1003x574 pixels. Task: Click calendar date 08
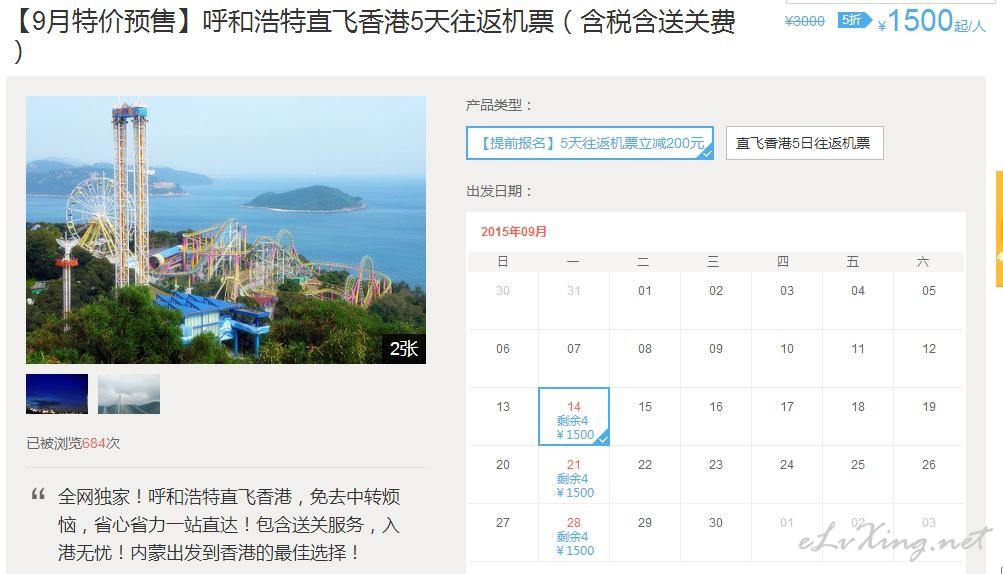[645, 349]
